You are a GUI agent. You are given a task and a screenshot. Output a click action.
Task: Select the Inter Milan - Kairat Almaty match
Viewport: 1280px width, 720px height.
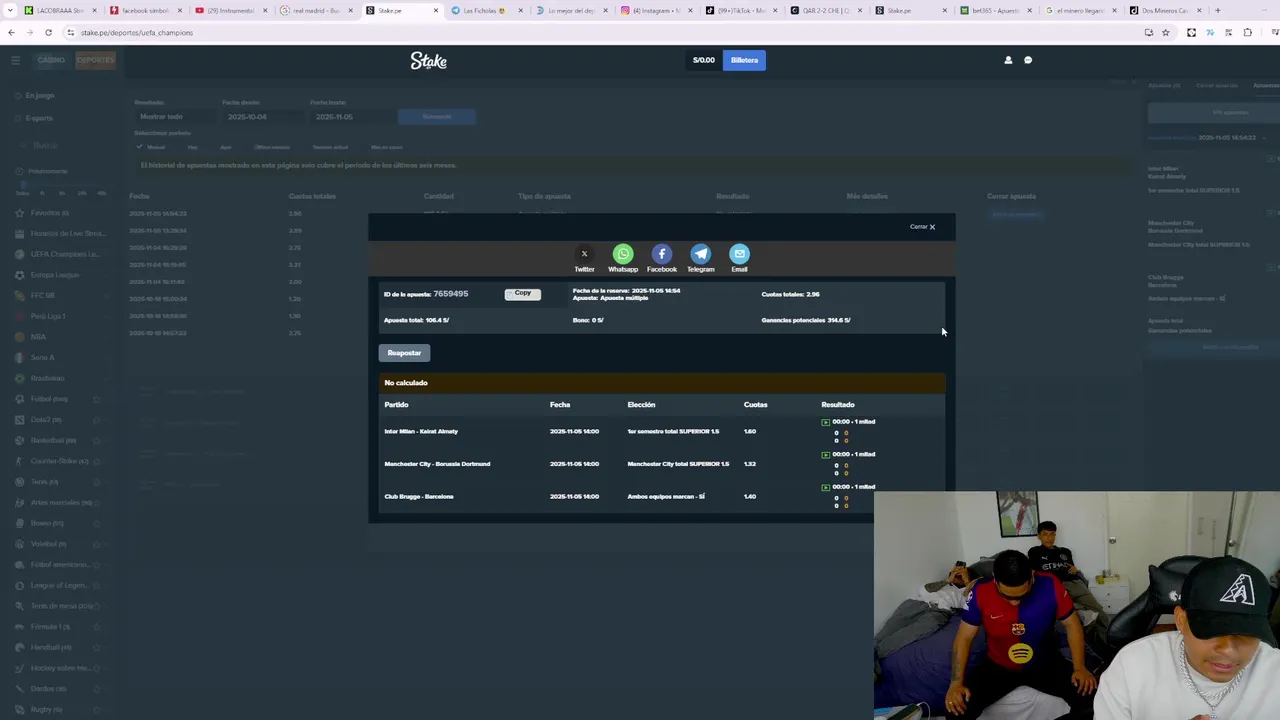click(421, 431)
